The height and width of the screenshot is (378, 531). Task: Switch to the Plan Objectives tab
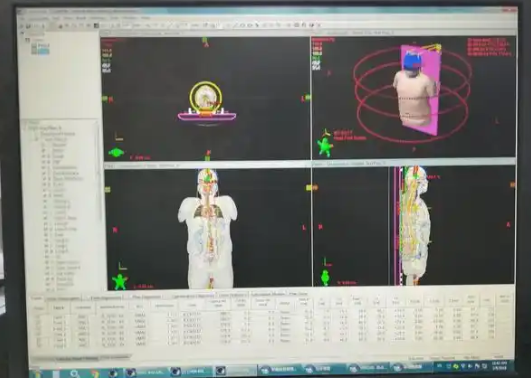click(146, 297)
